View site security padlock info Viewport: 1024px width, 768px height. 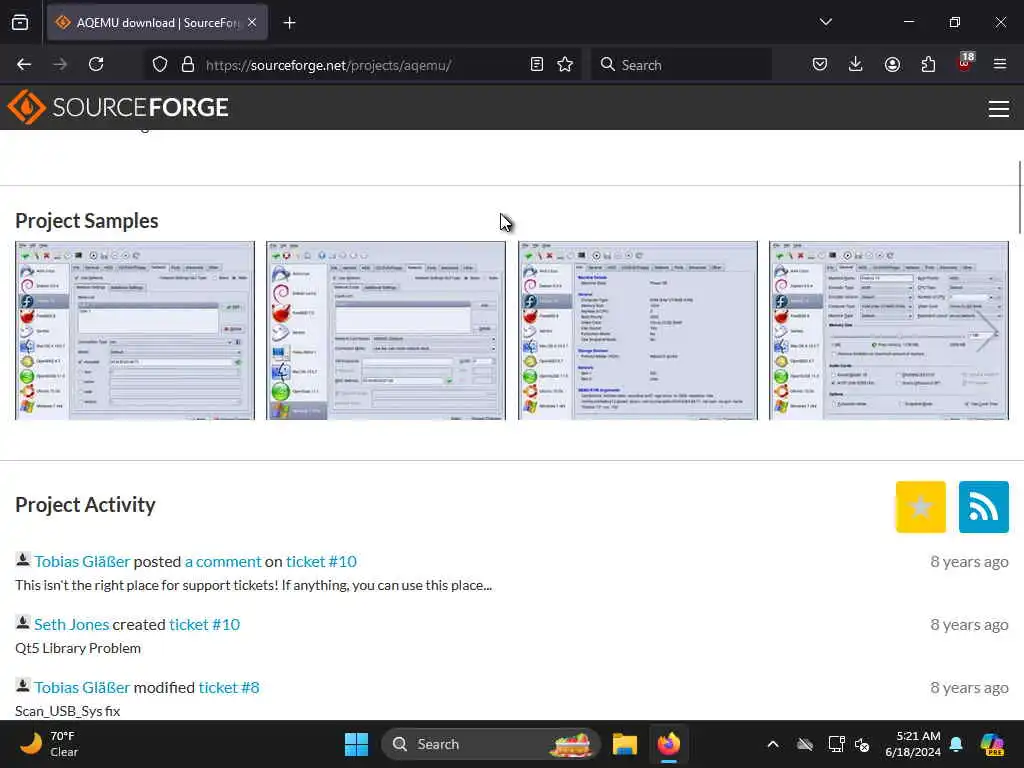coord(188,64)
